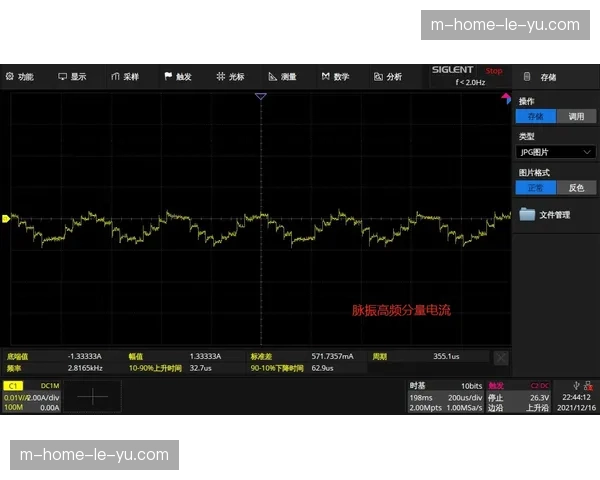
Task: Click the 幅值 measurement value 1.33333A
Action: coord(205,356)
